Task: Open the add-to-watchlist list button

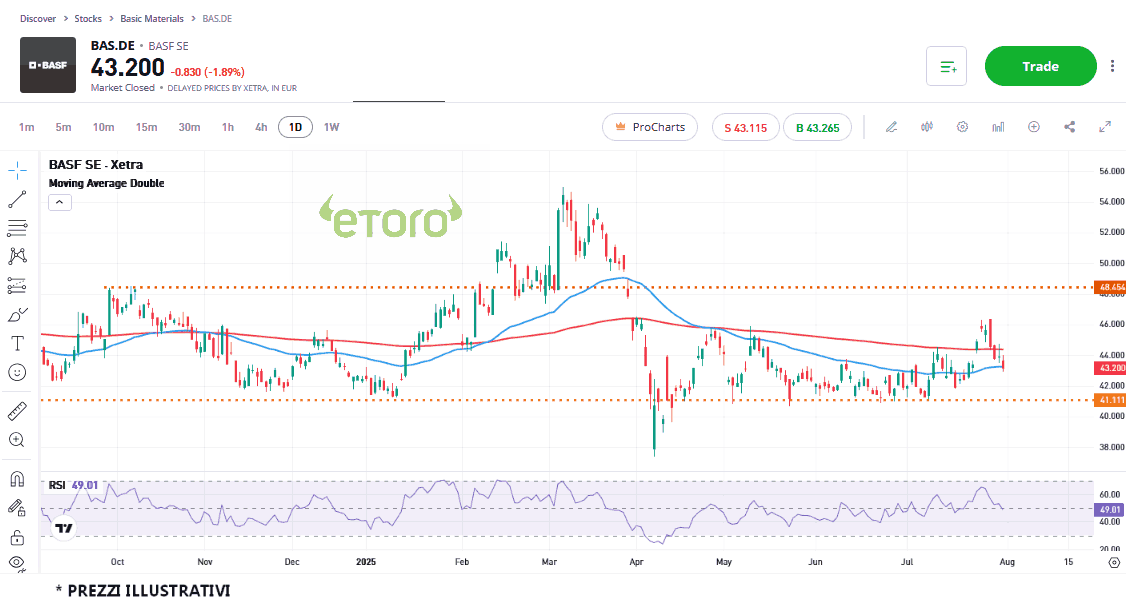Action: (x=947, y=66)
